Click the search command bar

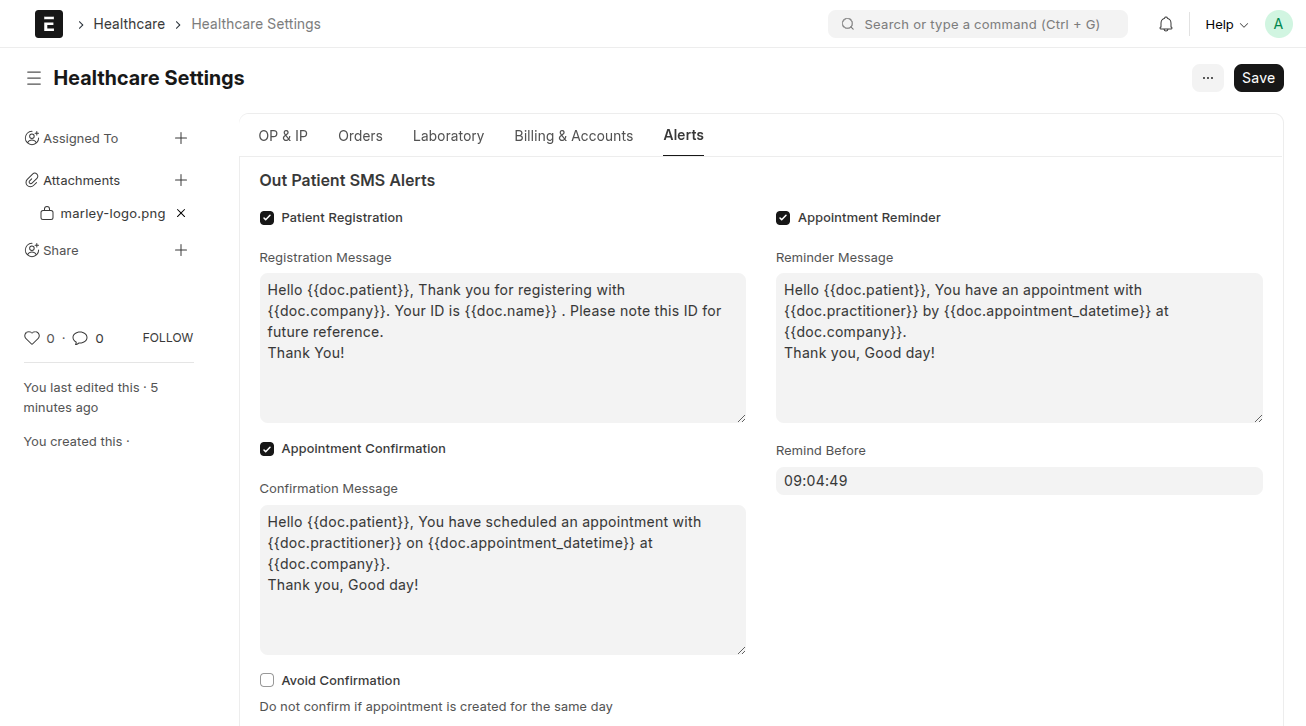coord(978,24)
